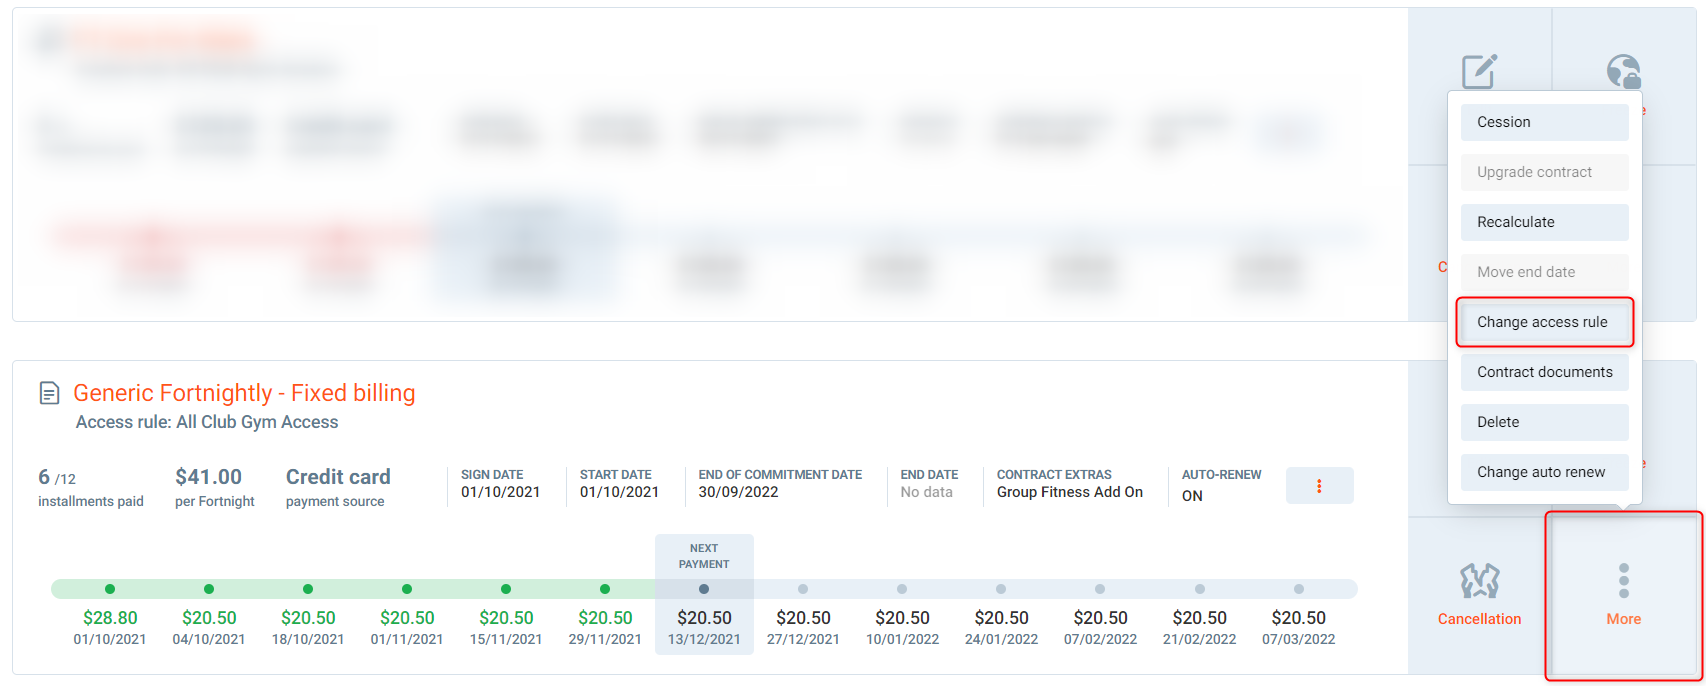
Task: Open the More vertical dots menu
Action: pos(1623,581)
